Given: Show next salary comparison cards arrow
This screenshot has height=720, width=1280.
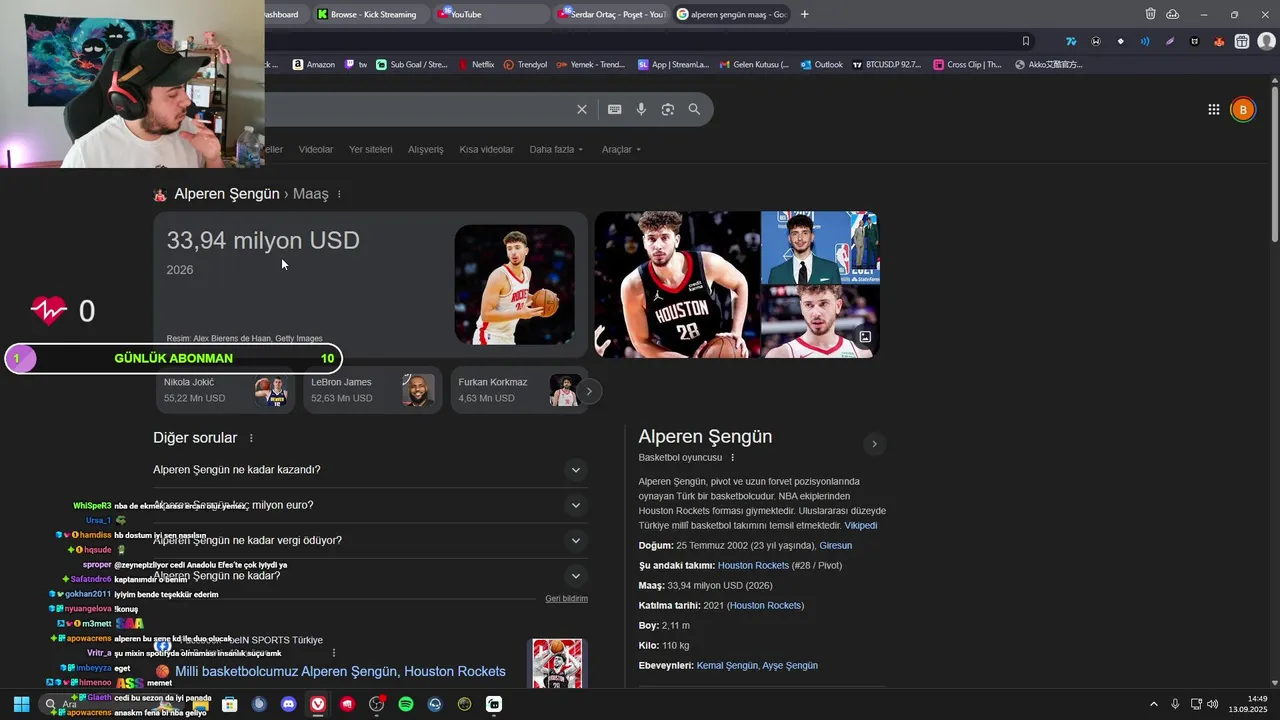Looking at the screenshot, I should point(589,391).
